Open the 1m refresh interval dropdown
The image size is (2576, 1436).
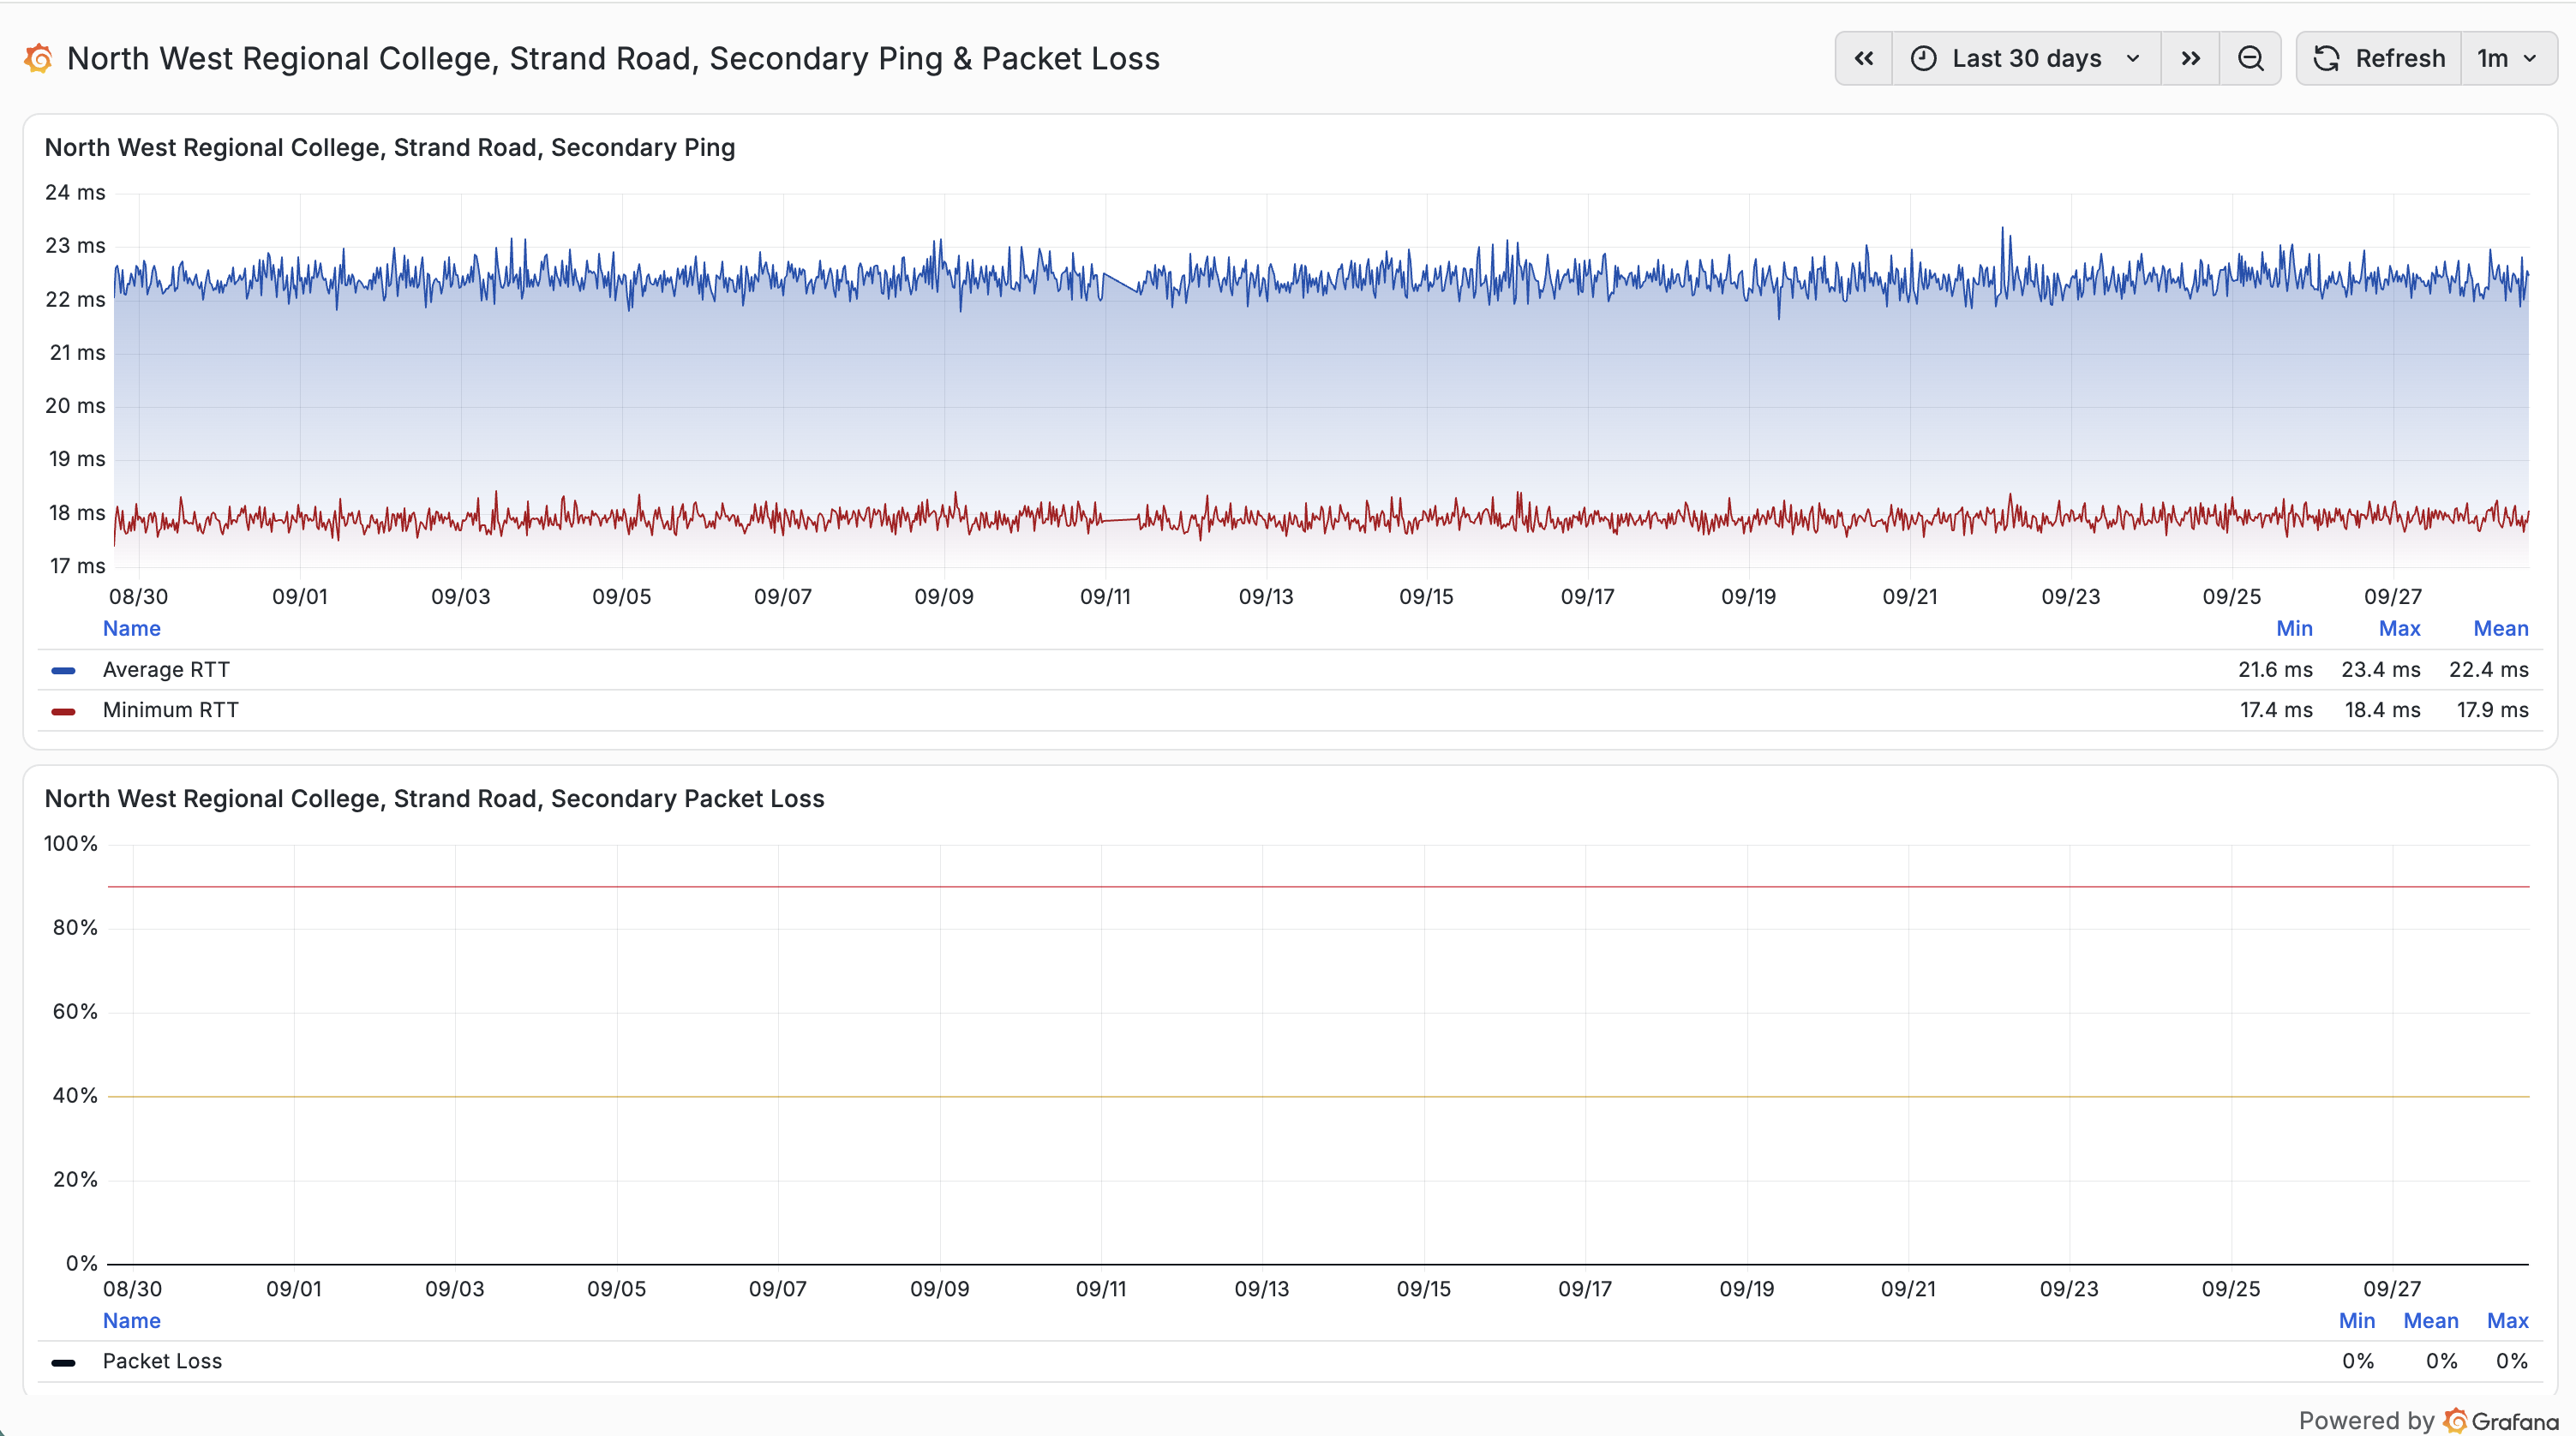[x=2508, y=59]
